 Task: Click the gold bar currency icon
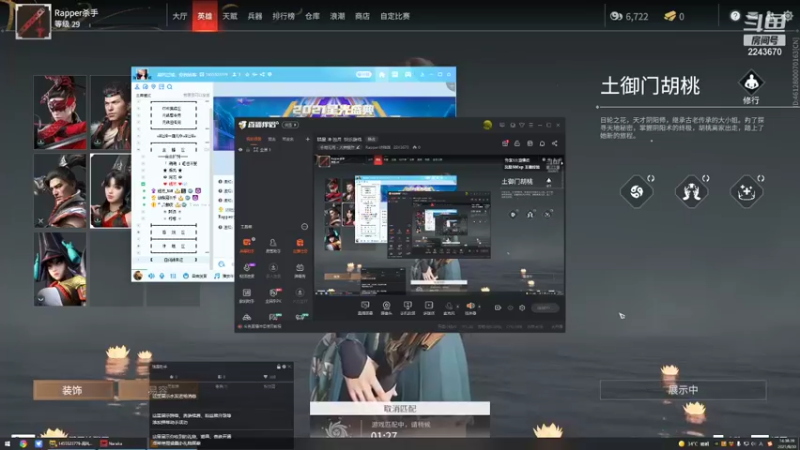670,16
